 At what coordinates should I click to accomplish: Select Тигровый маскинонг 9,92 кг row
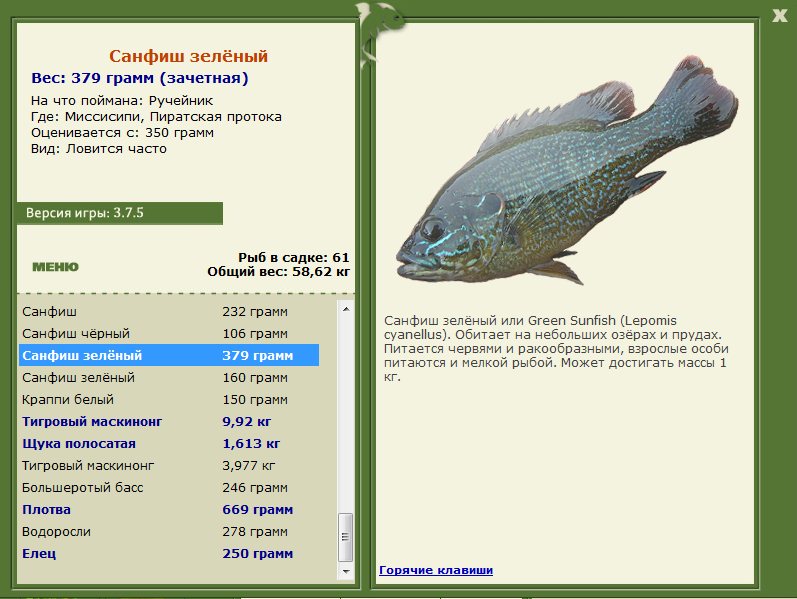click(x=169, y=422)
